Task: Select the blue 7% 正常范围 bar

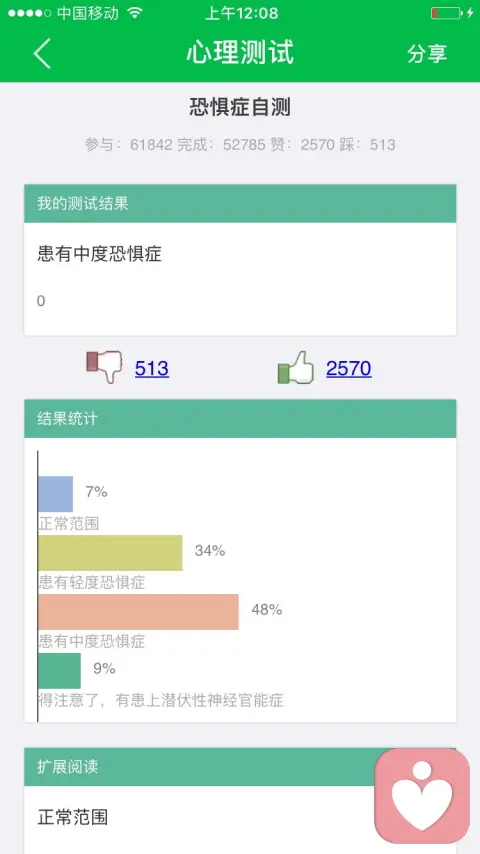Action: pyautogui.click(x=56, y=494)
